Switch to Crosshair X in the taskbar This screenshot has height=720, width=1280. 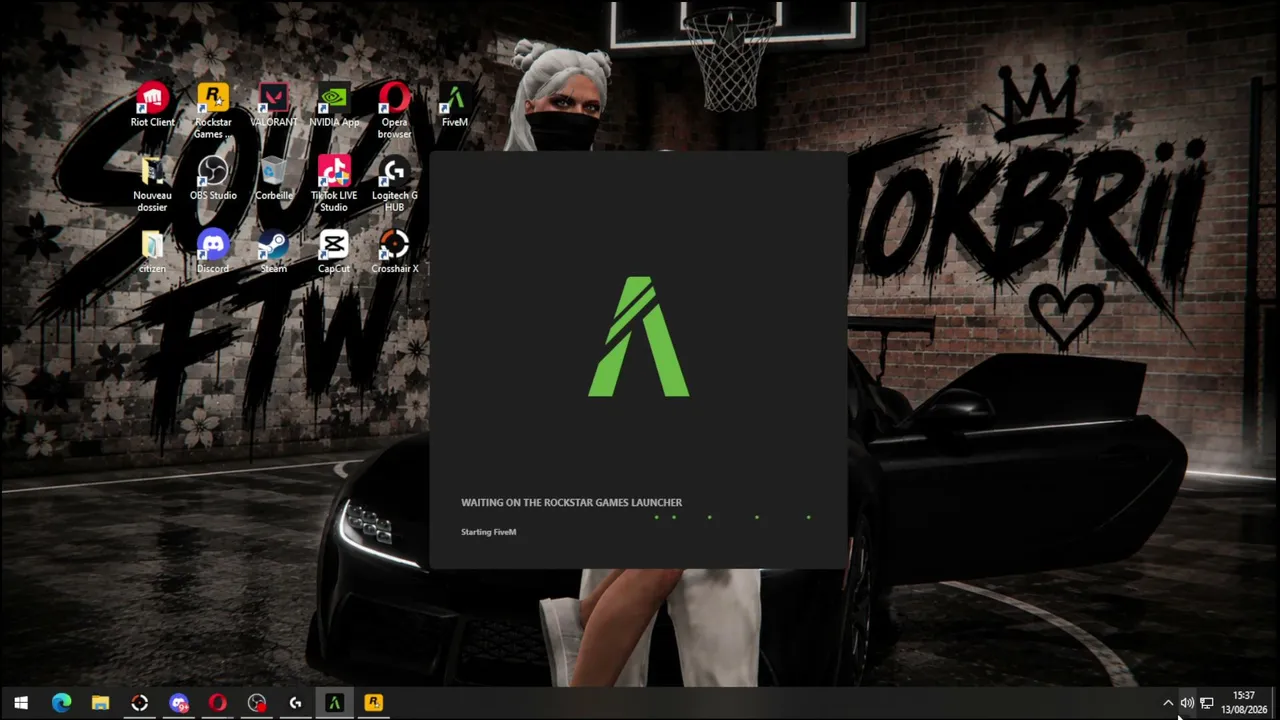coord(139,703)
